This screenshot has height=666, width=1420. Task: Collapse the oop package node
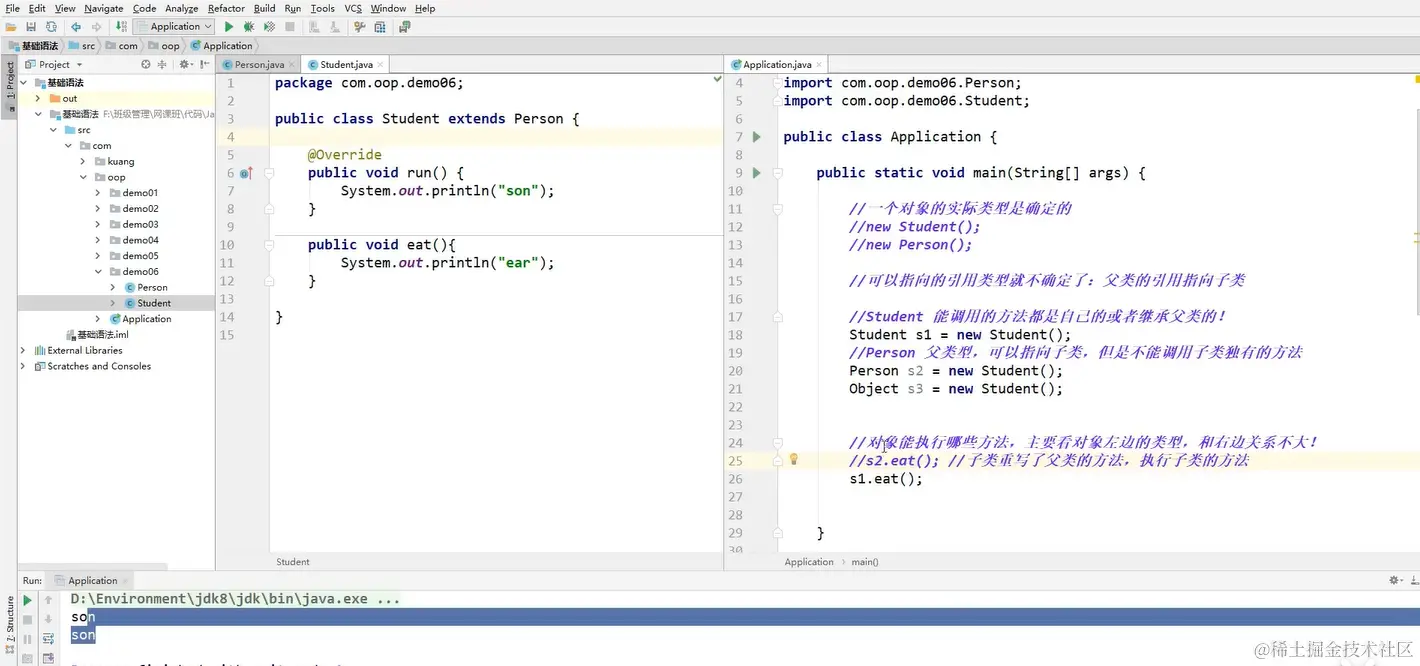[x=83, y=177]
